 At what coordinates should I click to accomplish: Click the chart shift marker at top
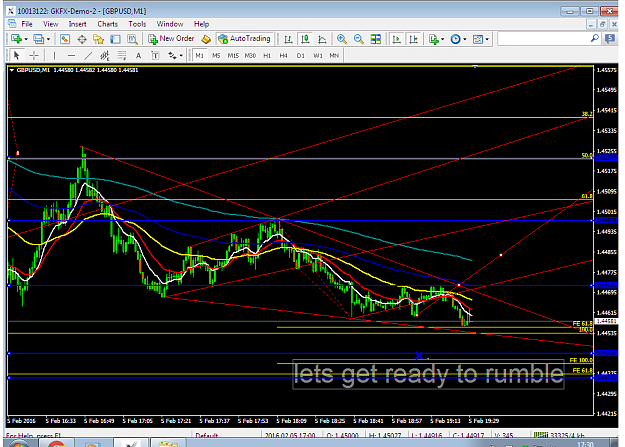(475, 67)
